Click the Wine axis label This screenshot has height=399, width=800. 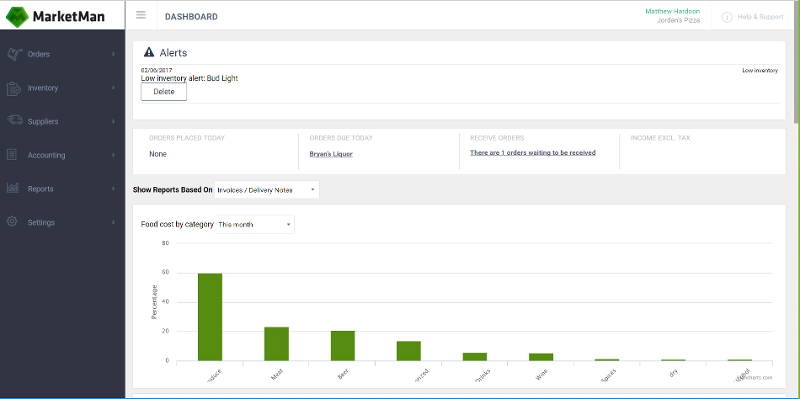coord(541,375)
